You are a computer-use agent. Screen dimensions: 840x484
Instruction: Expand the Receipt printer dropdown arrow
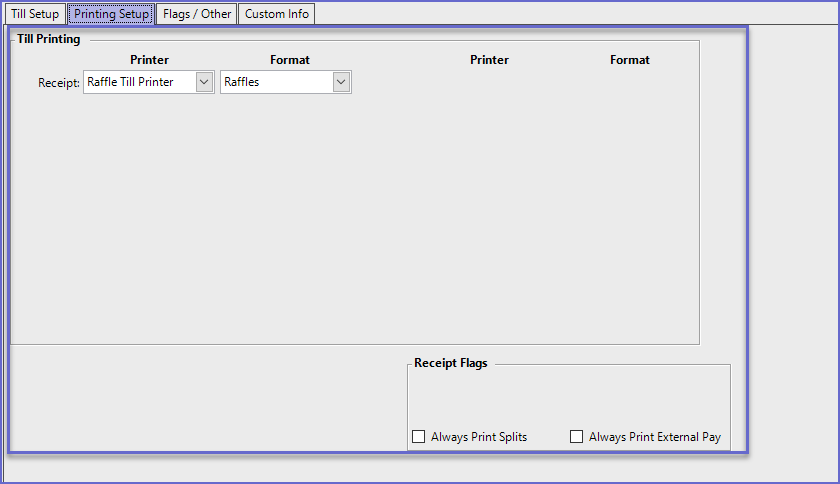[x=204, y=82]
